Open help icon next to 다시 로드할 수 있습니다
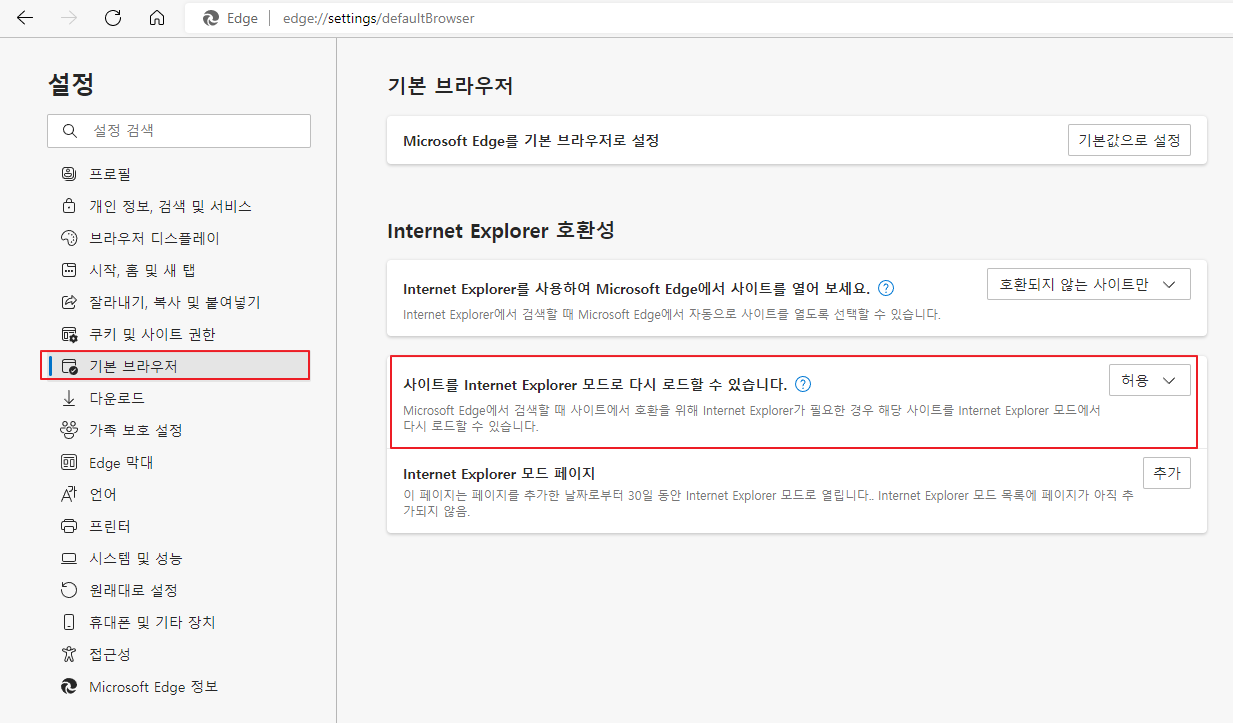The width and height of the screenshot is (1233, 723). point(803,384)
